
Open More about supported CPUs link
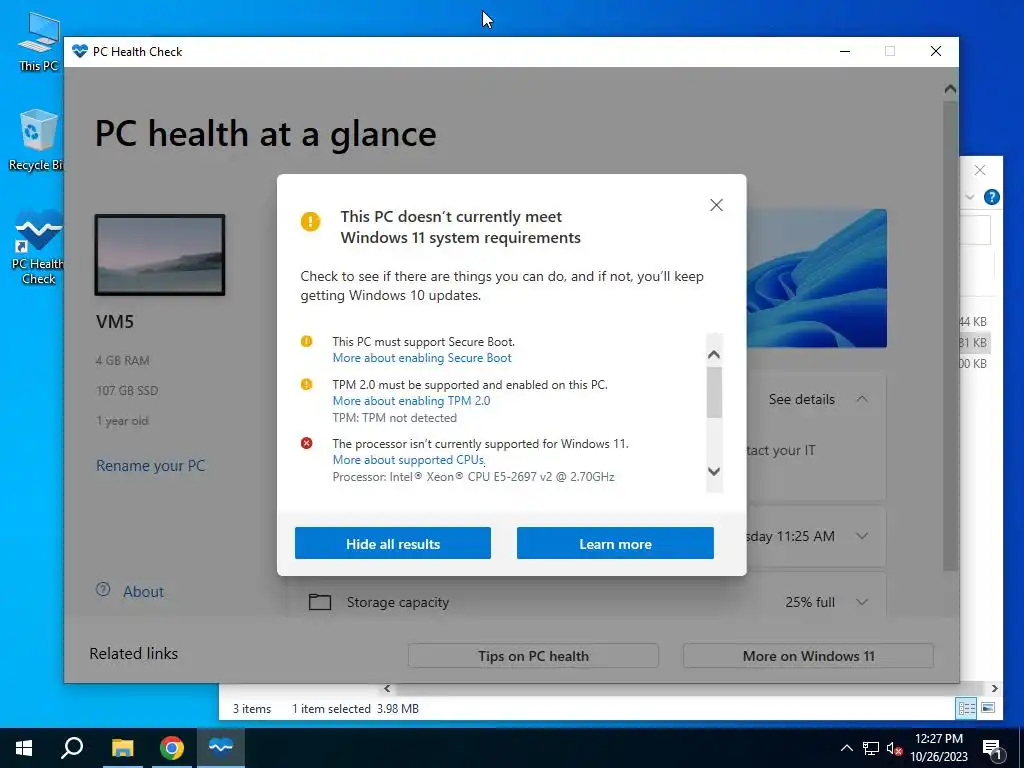[x=409, y=460]
